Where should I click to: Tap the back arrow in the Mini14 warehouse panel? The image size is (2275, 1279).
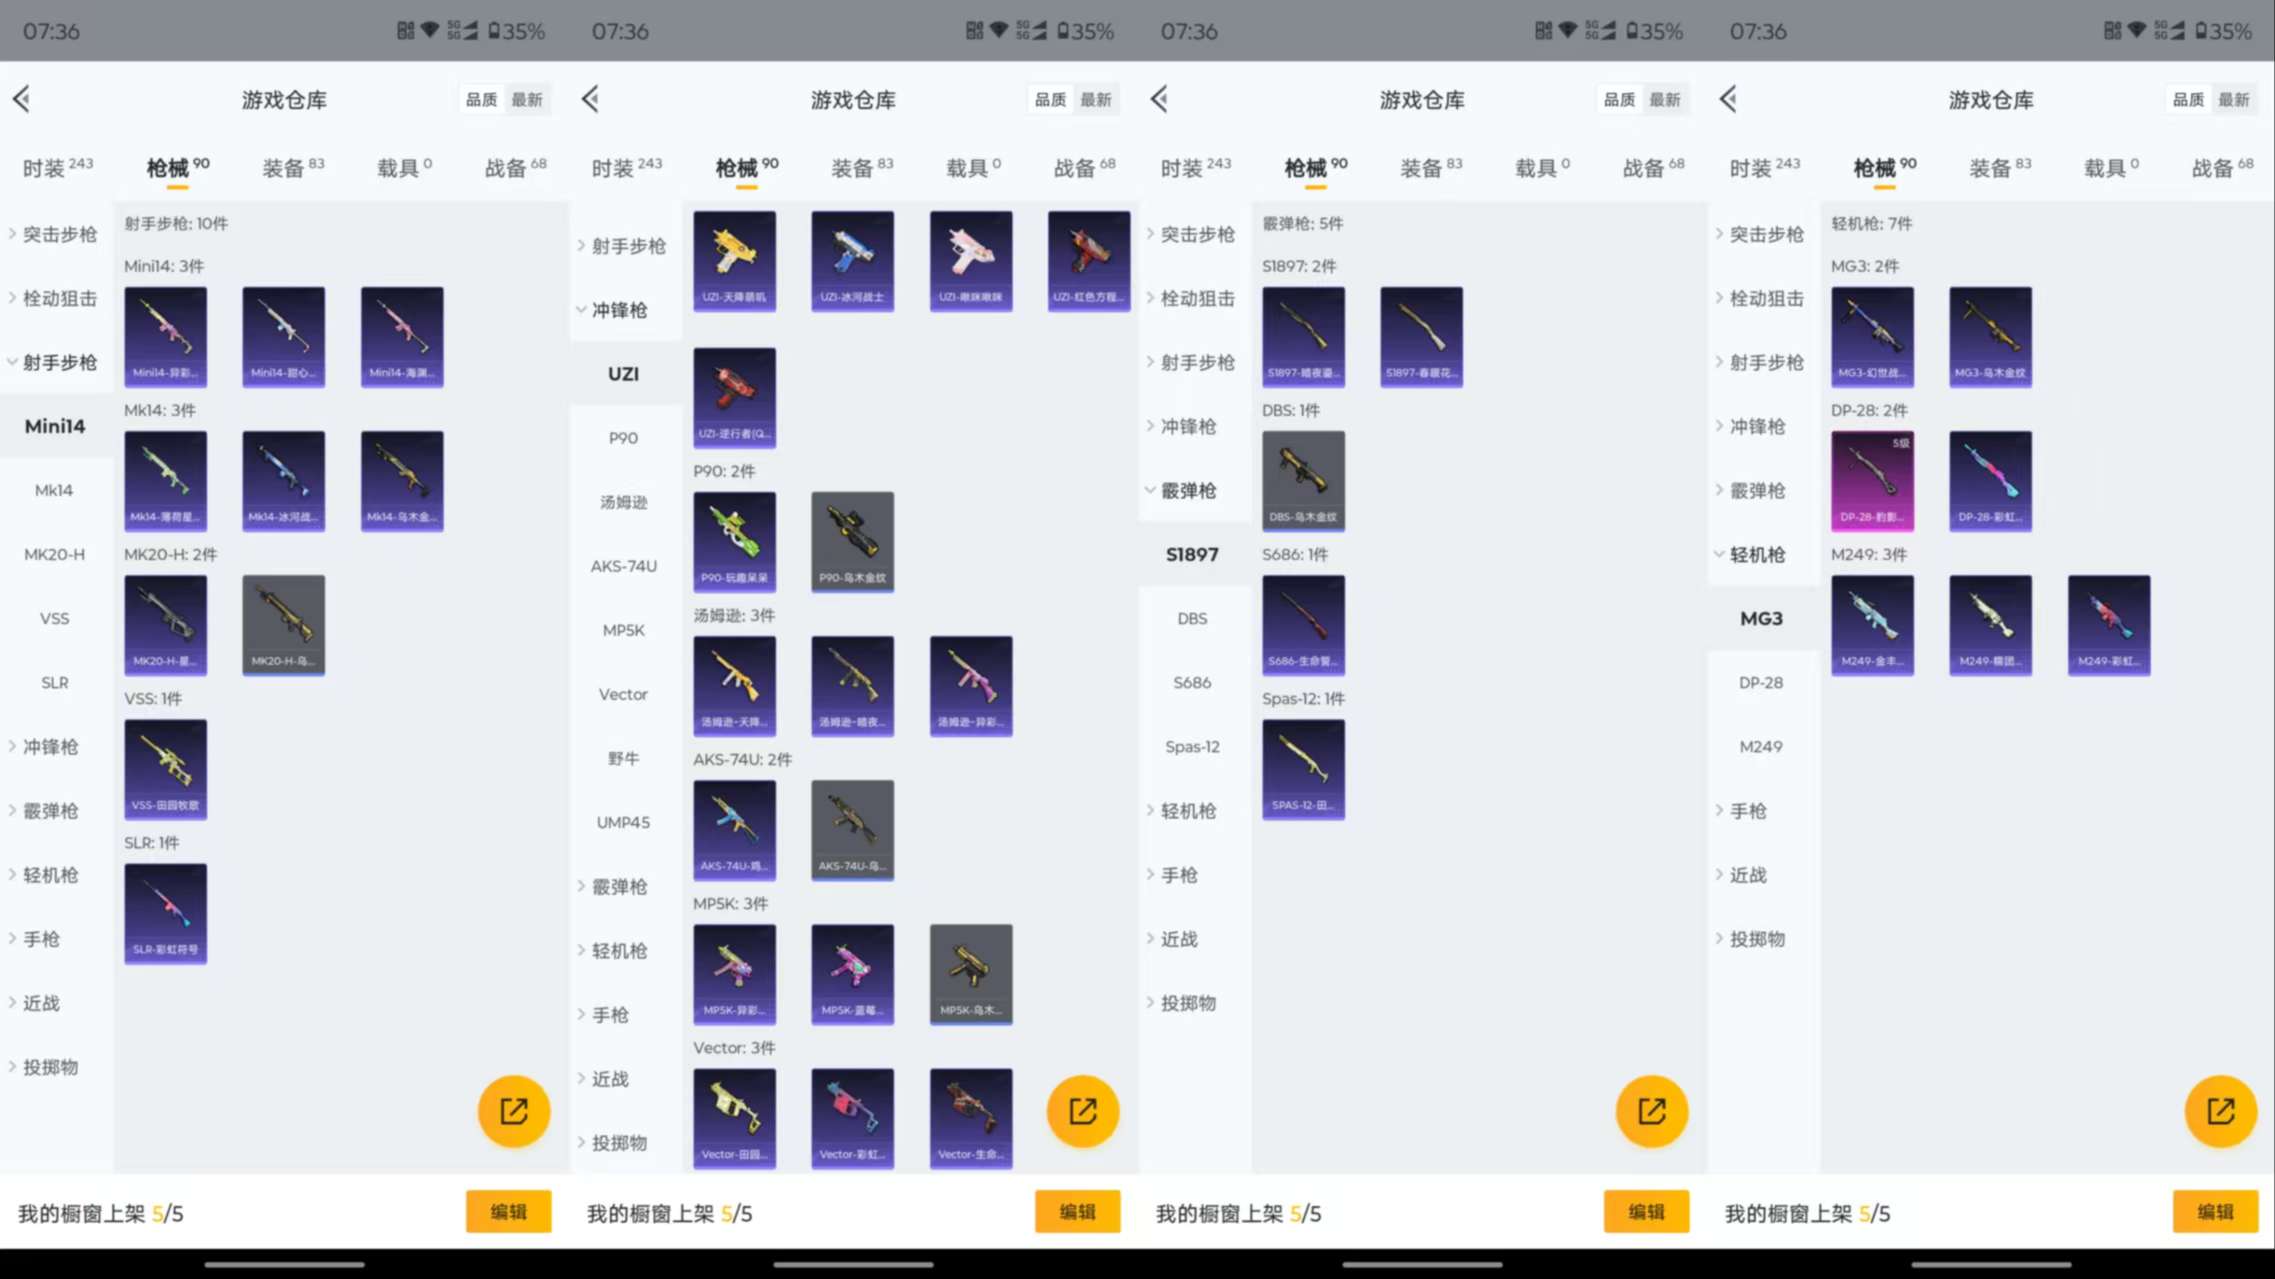point(20,99)
